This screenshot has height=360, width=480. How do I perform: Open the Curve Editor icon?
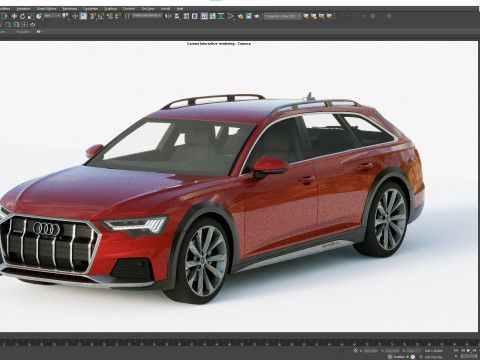pyautogui.click(x=213, y=16)
